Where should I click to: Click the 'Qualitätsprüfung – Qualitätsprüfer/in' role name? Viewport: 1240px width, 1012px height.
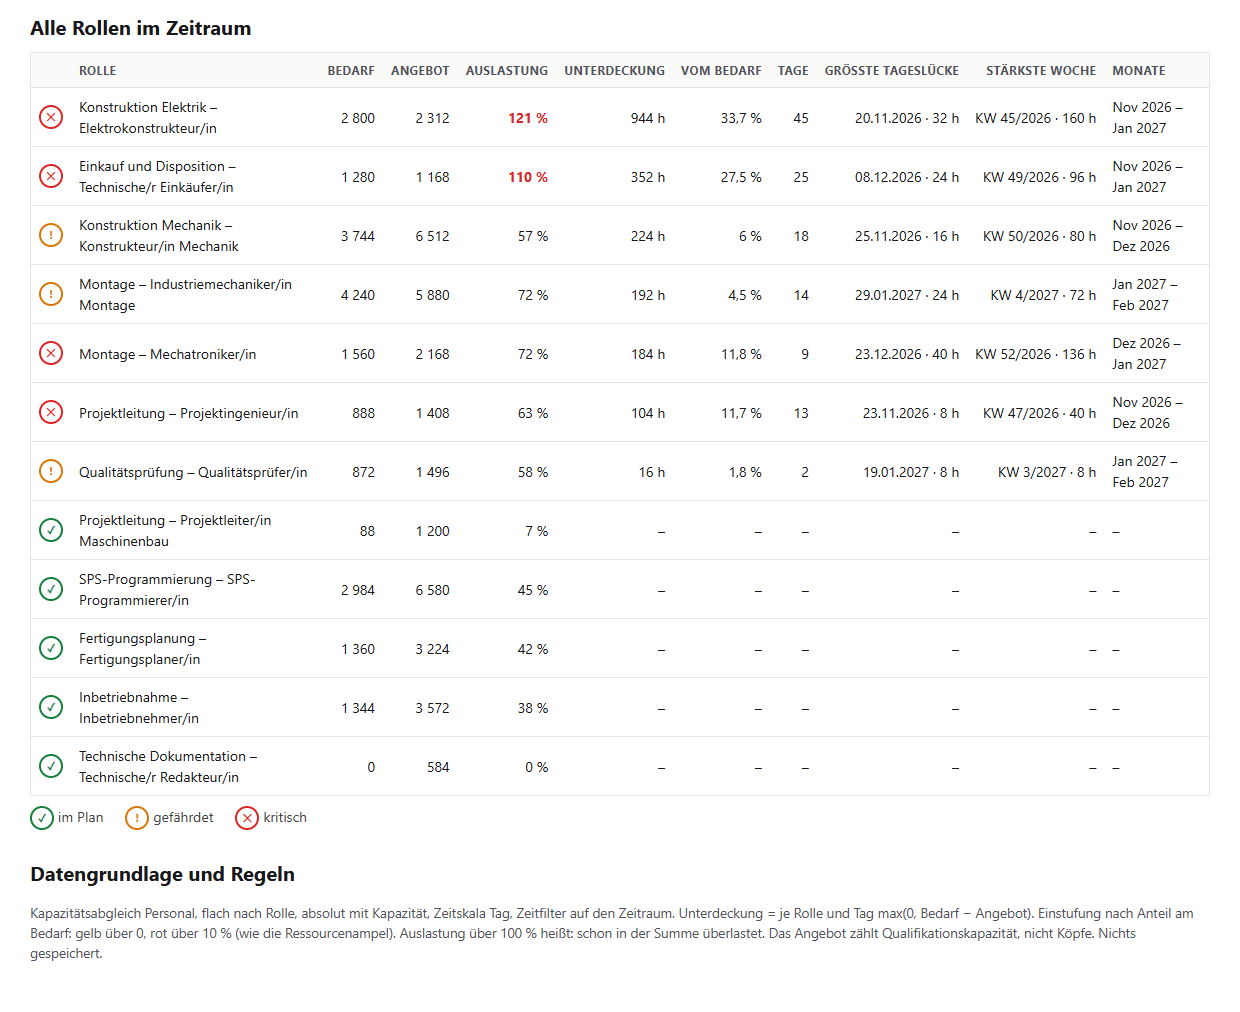193,472
